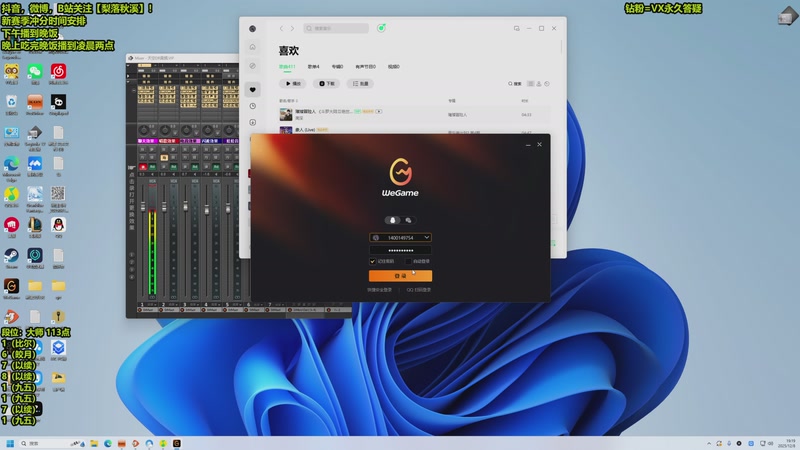This screenshot has width=800, height=450.
Task: Select the heart favorites icon in music sidebar
Action: point(253,90)
